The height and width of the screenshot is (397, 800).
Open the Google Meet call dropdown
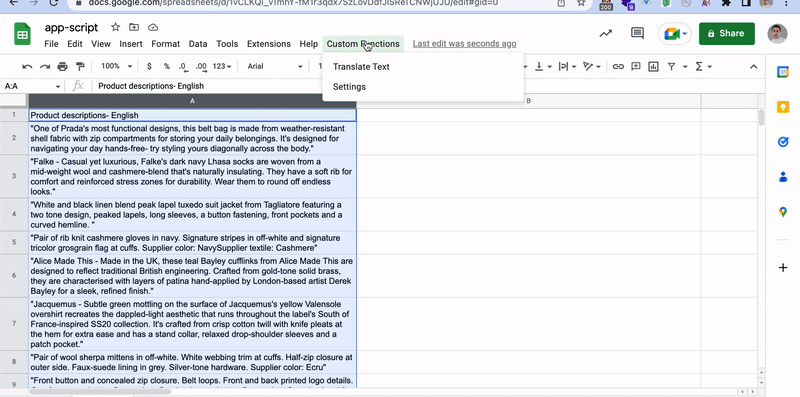coord(685,34)
